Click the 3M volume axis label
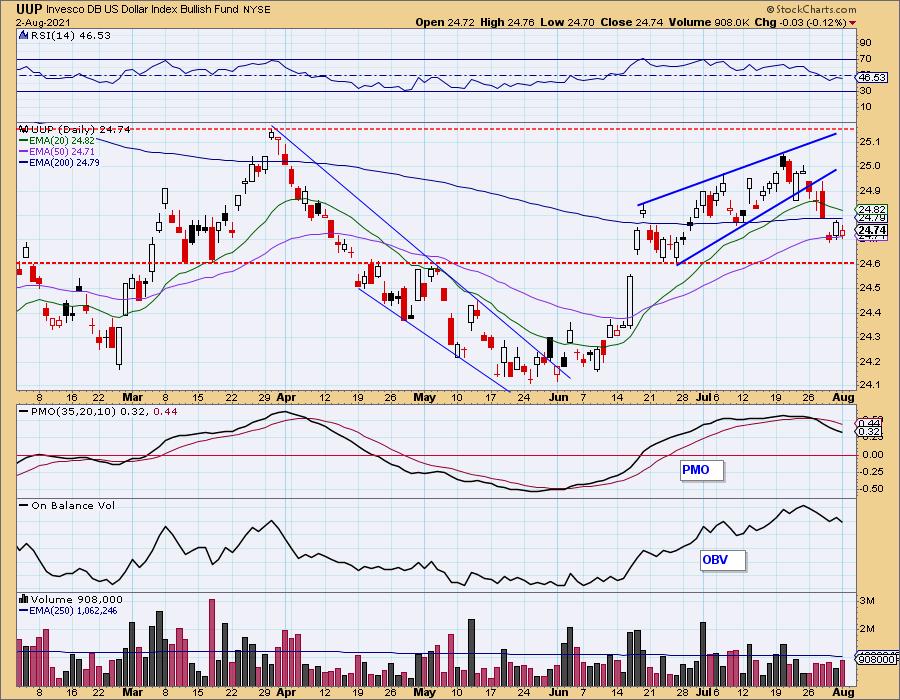The width and height of the screenshot is (900, 700). (867, 601)
